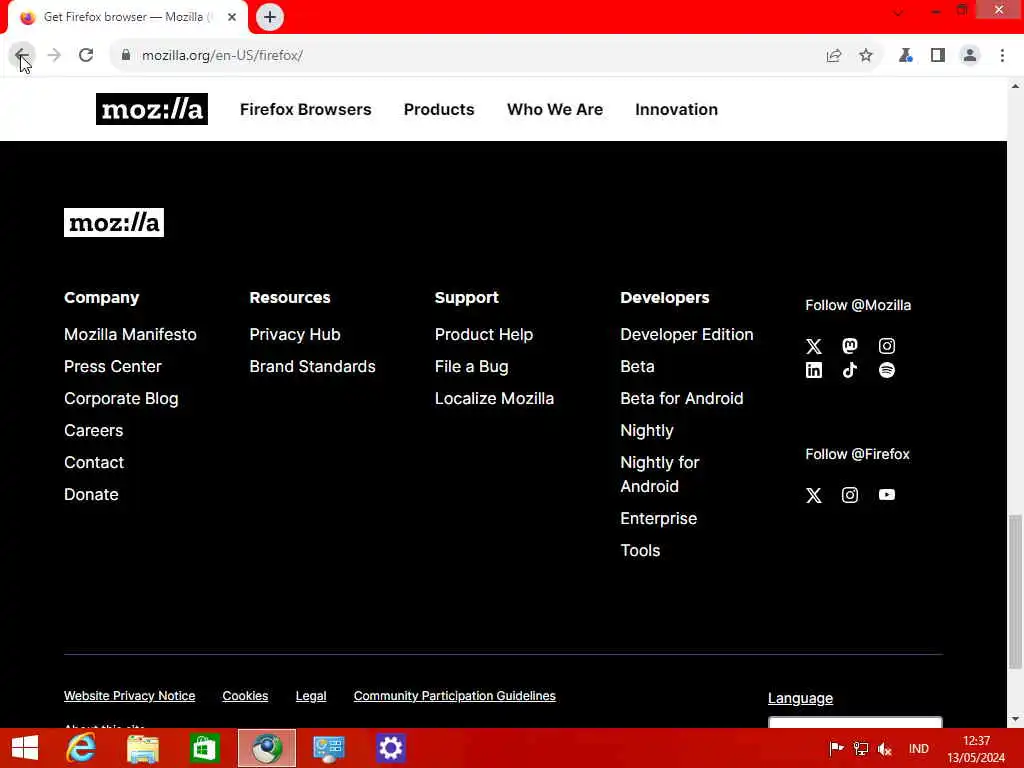Screen dimensions: 1024x768
Task: Open Firefox's Instagram icon
Action: 850,495
